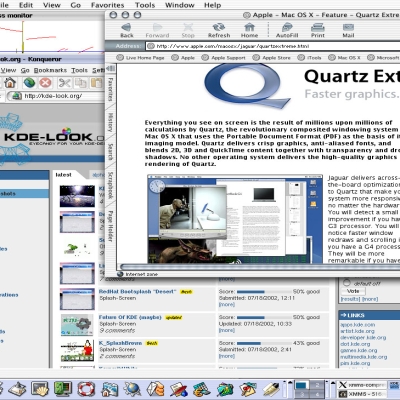
Task: Click the 'Internet zone' status bar text
Action: coord(142,274)
